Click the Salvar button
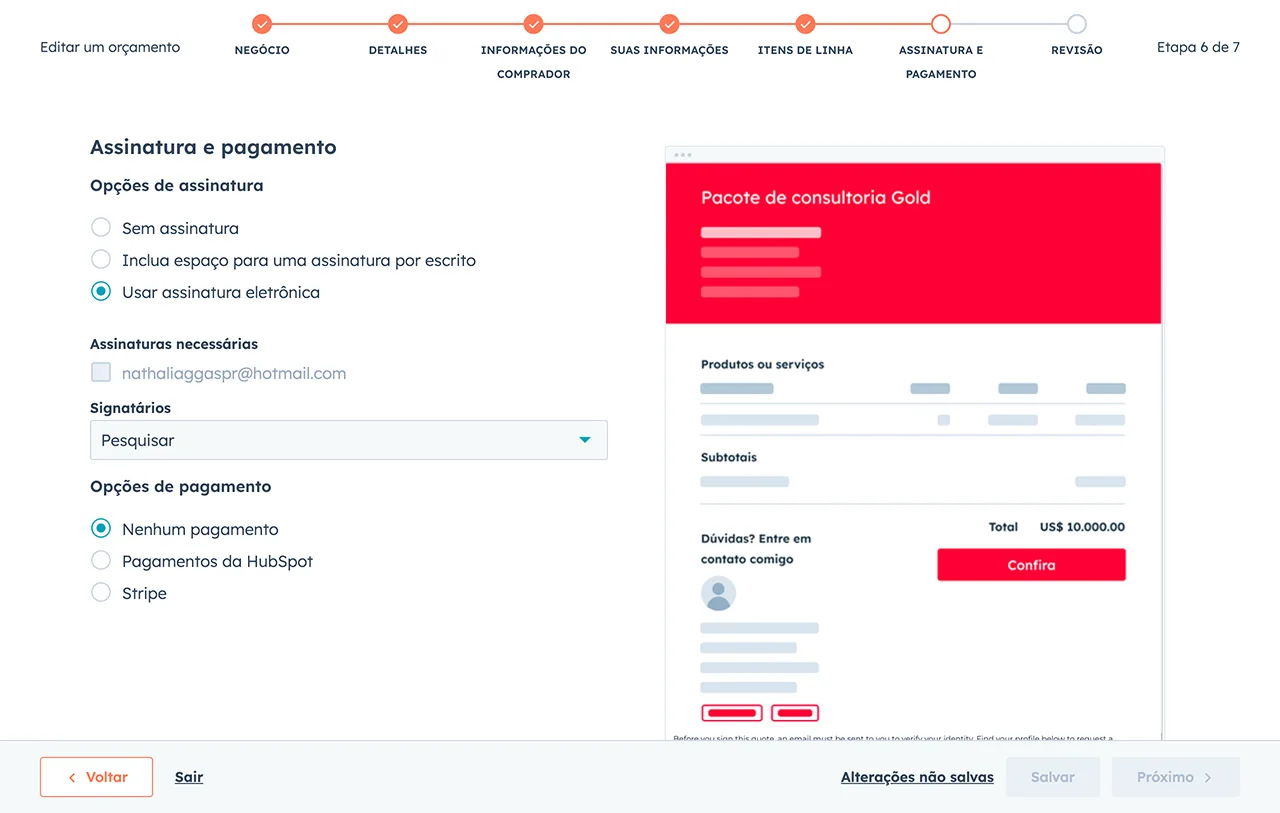The height and width of the screenshot is (813, 1280). 1053,777
